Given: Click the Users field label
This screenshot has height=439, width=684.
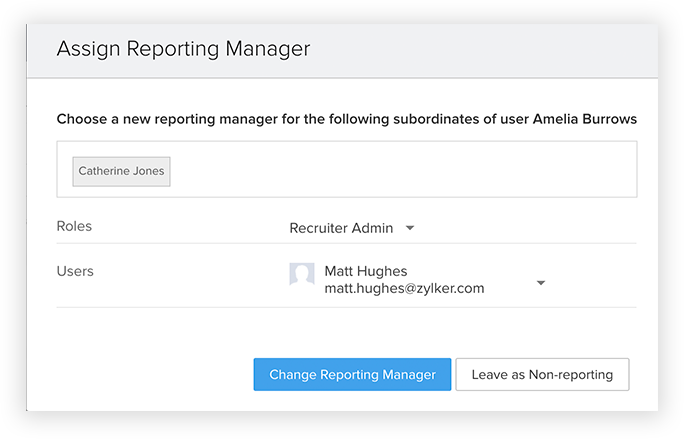Looking at the screenshot, I should [75, 271].
